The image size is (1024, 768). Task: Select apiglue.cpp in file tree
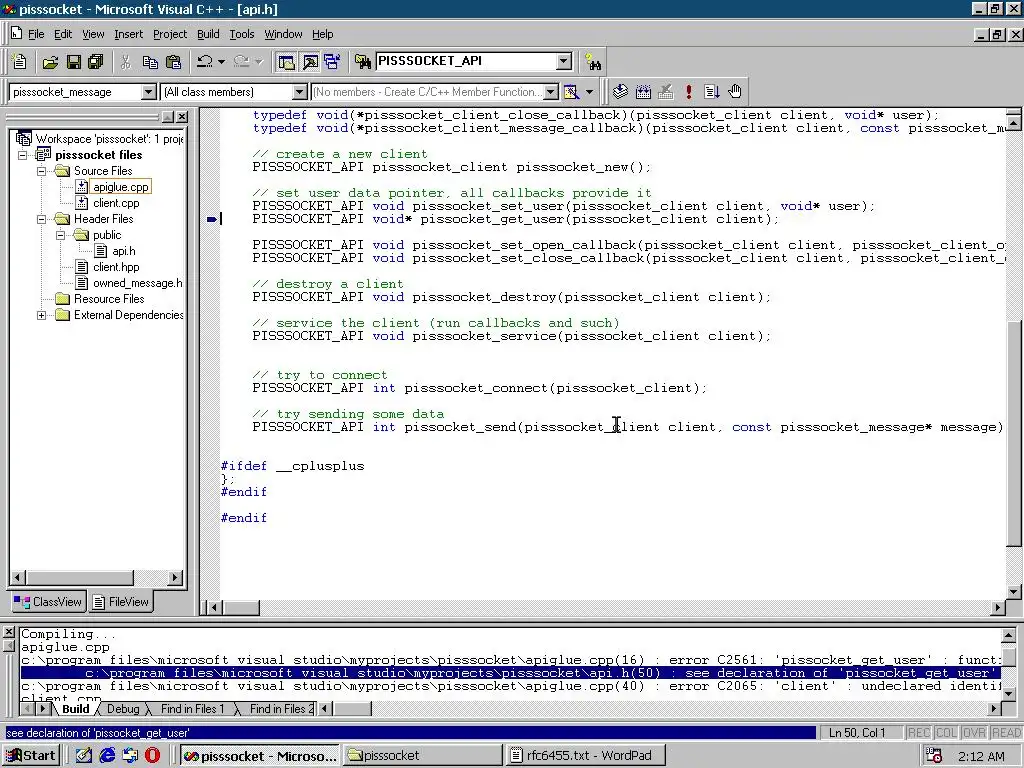121,187
